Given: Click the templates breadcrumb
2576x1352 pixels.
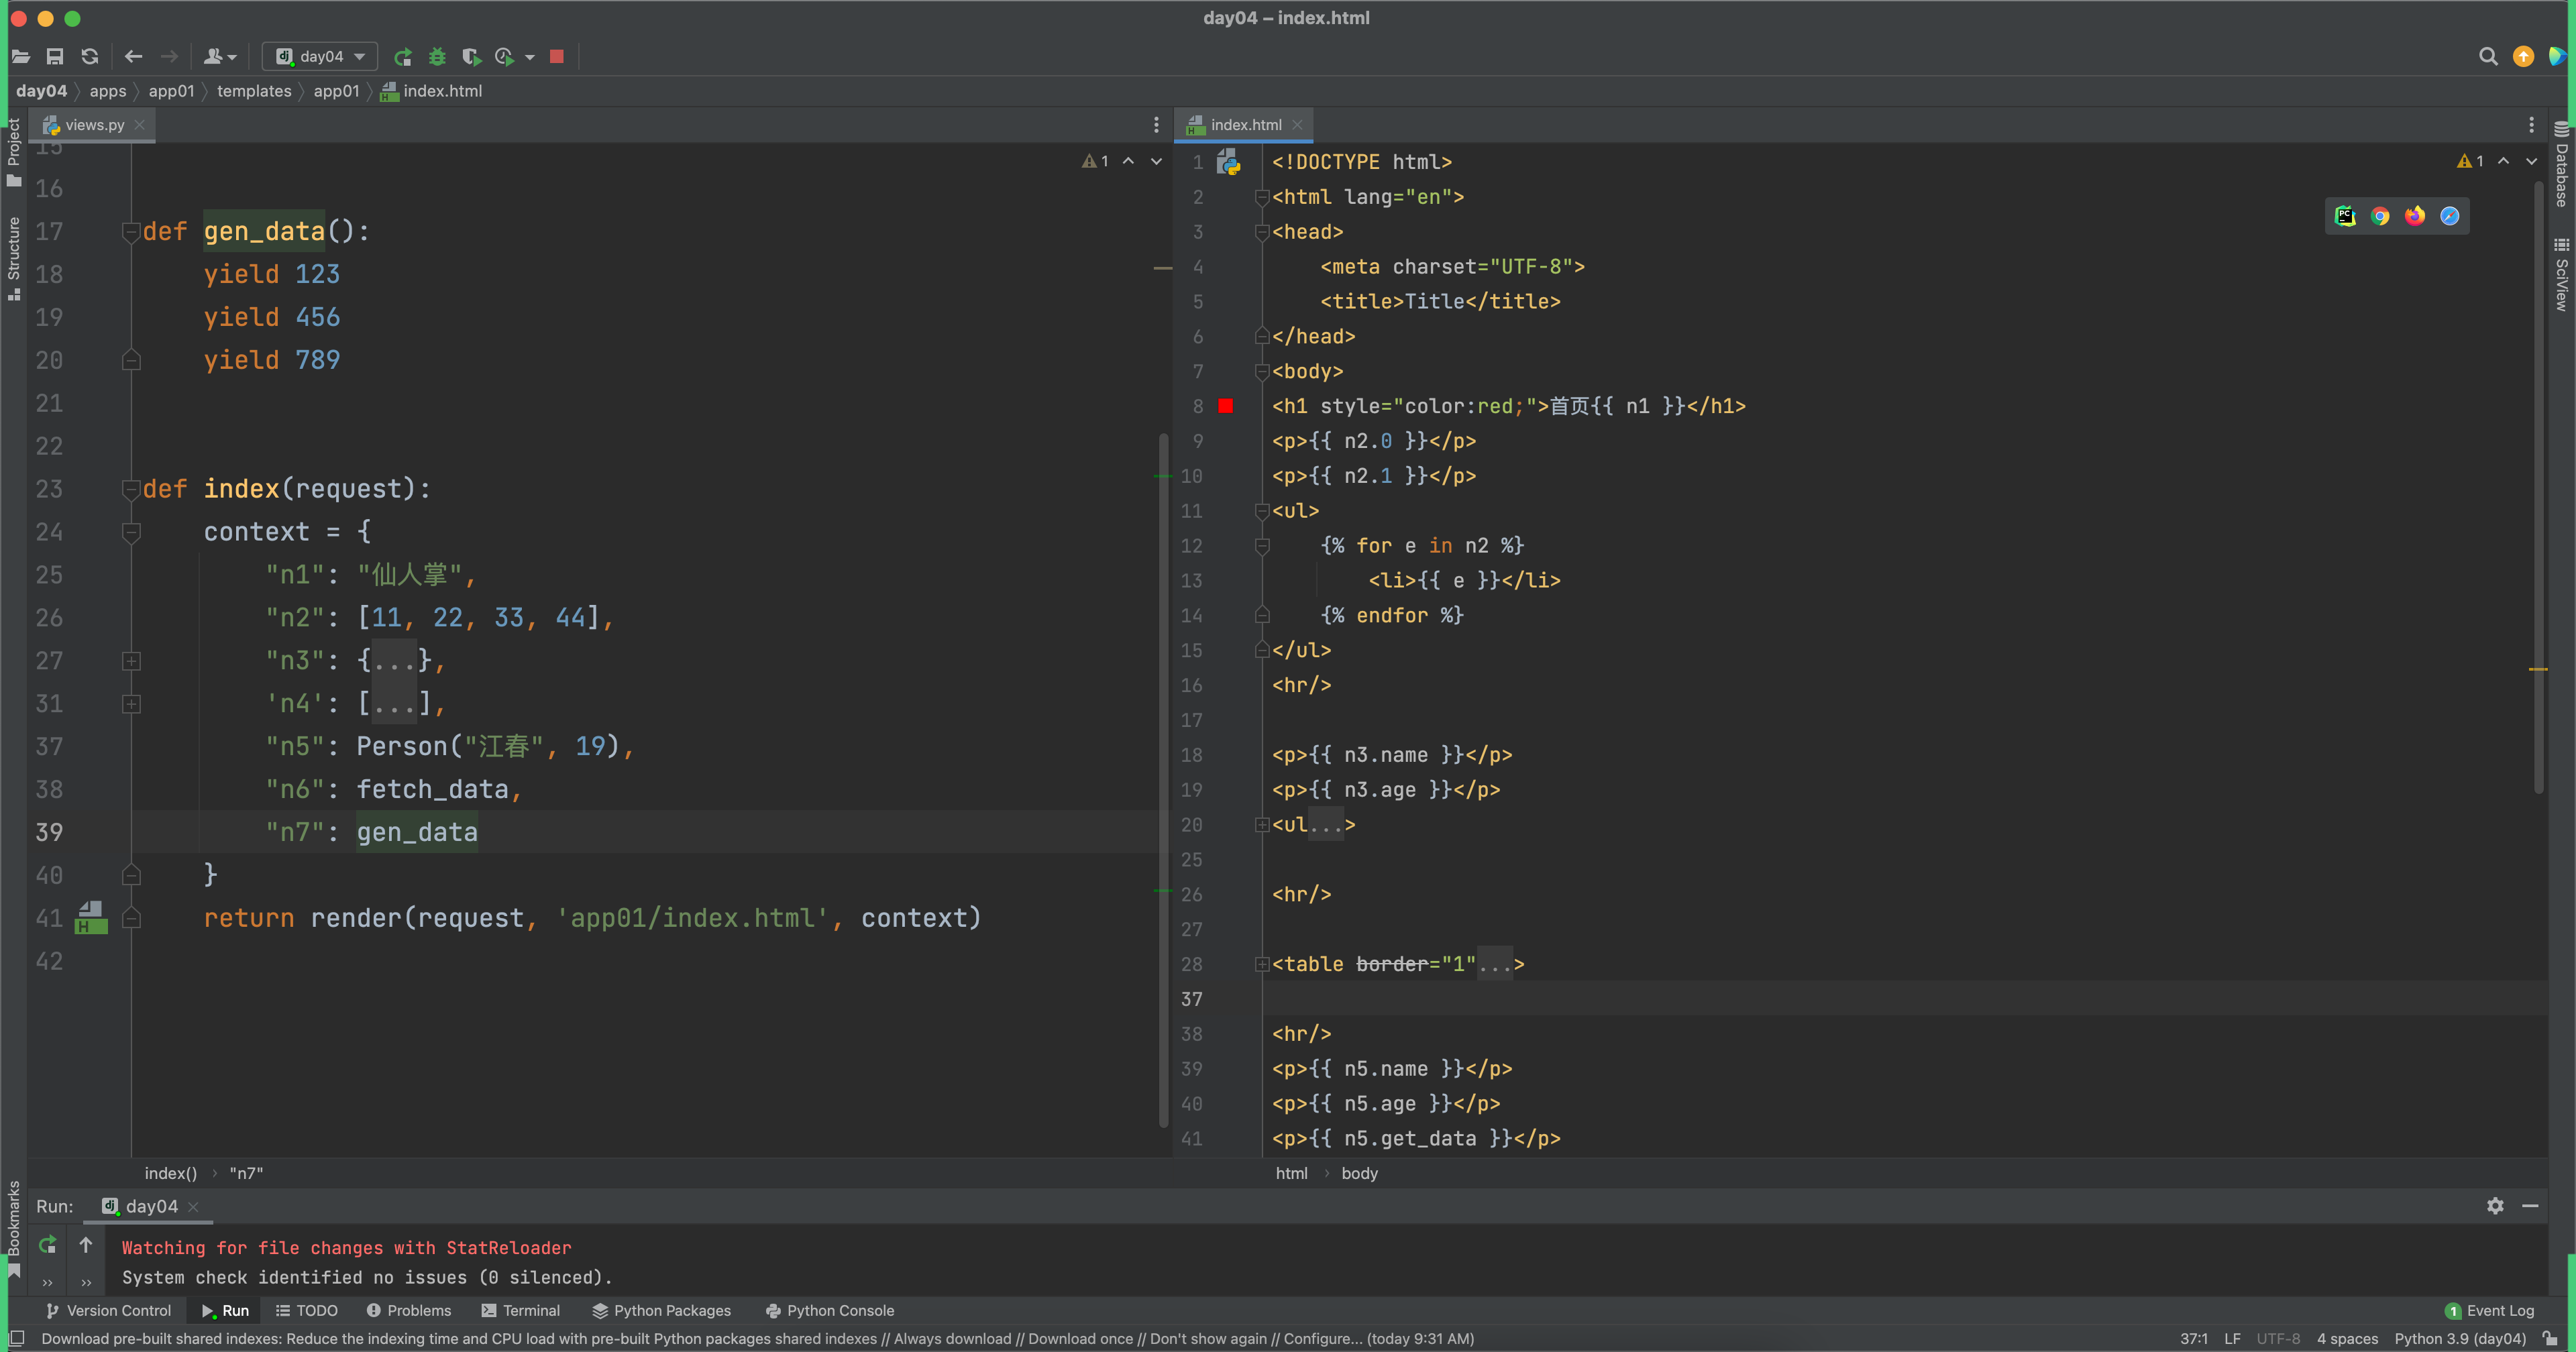Looking at the screenshot, I should click(x=254, y=91).
